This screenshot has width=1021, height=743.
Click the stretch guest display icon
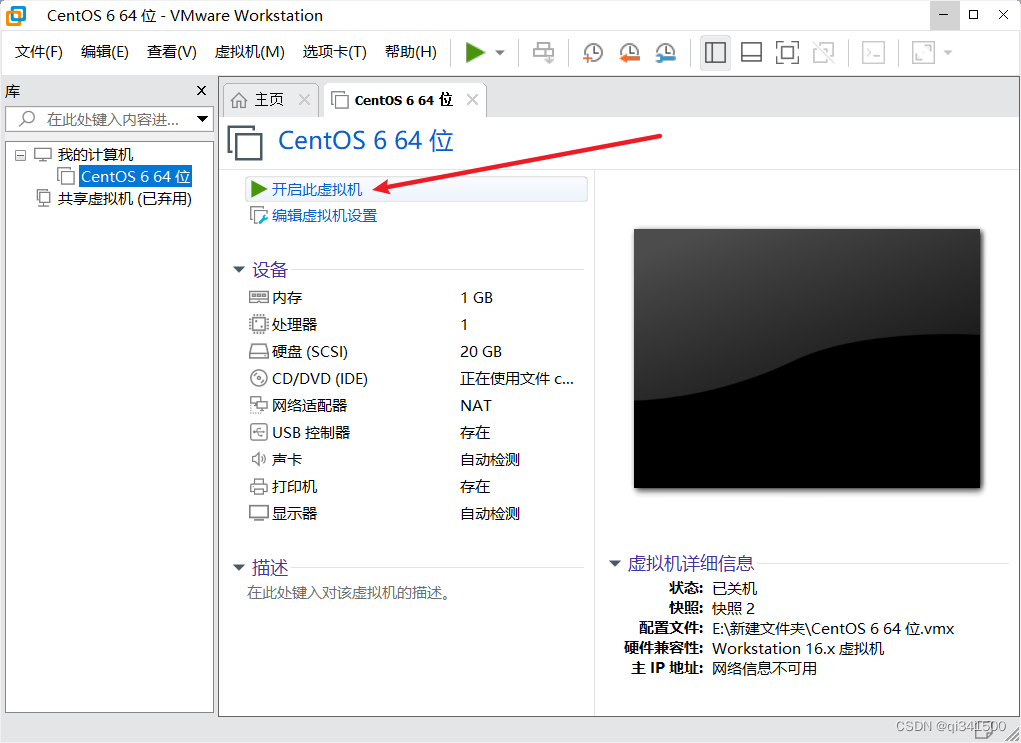point(923,52)
